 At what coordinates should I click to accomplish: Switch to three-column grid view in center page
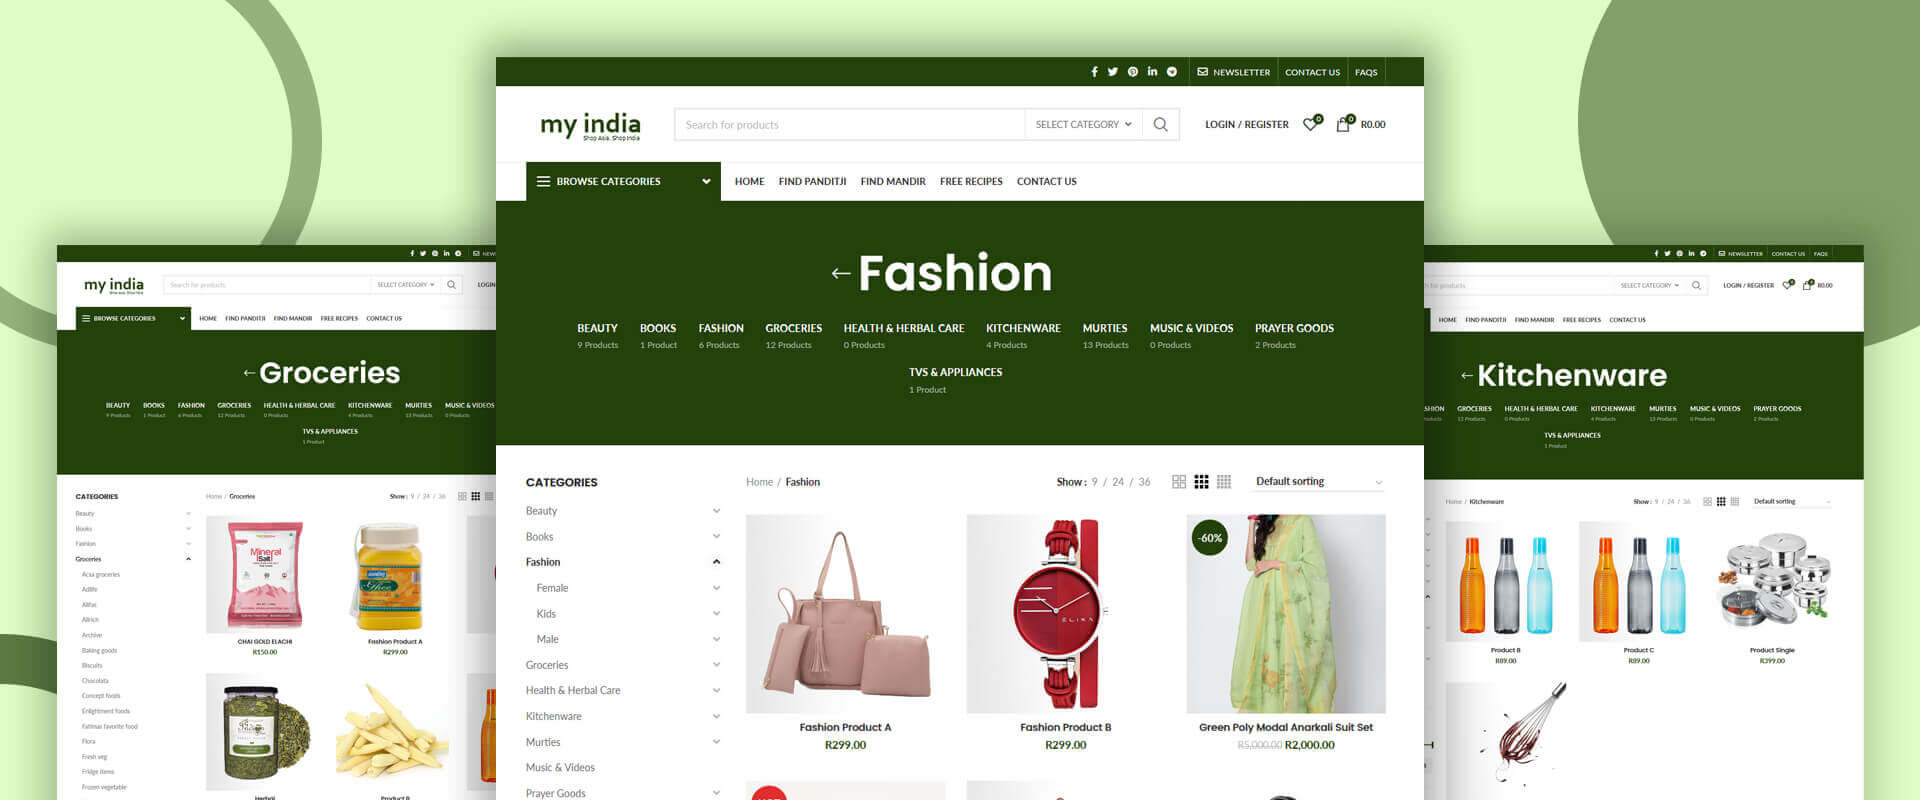pos(1201,482)
